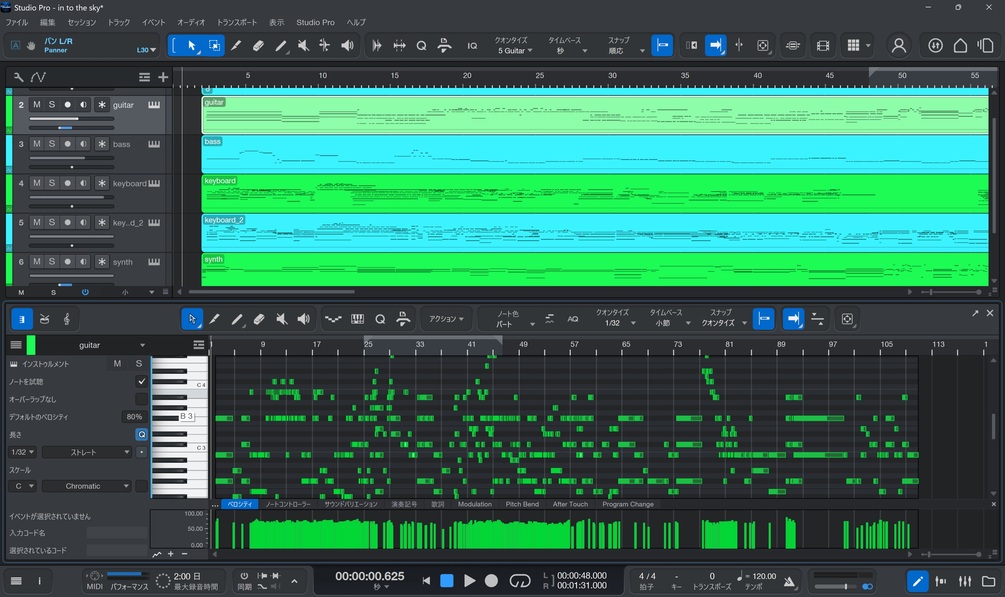Toggle loop button in transport

(x=520, y=581)
